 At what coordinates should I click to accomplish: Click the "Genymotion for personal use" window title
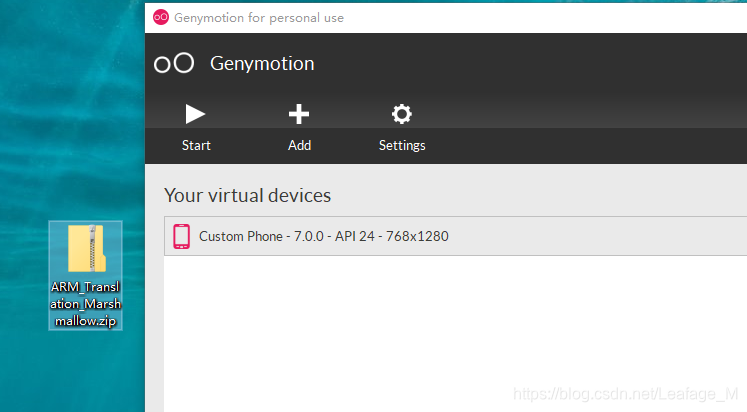[x=259, y=18]
